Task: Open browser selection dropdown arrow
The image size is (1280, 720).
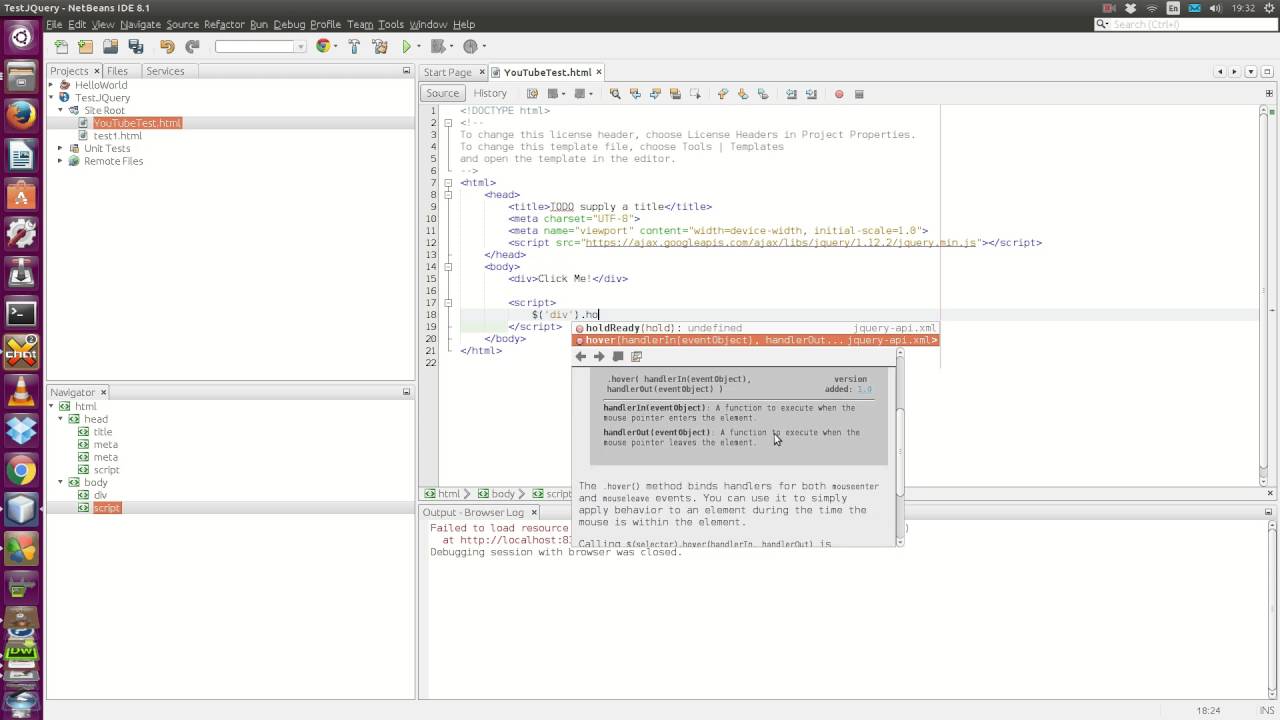Action: (x=334, y=46)
